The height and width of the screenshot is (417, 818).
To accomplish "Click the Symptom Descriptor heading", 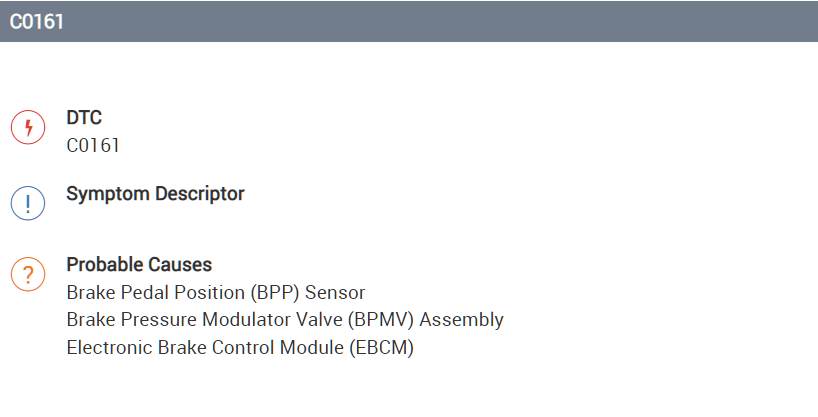I will 155,193.
